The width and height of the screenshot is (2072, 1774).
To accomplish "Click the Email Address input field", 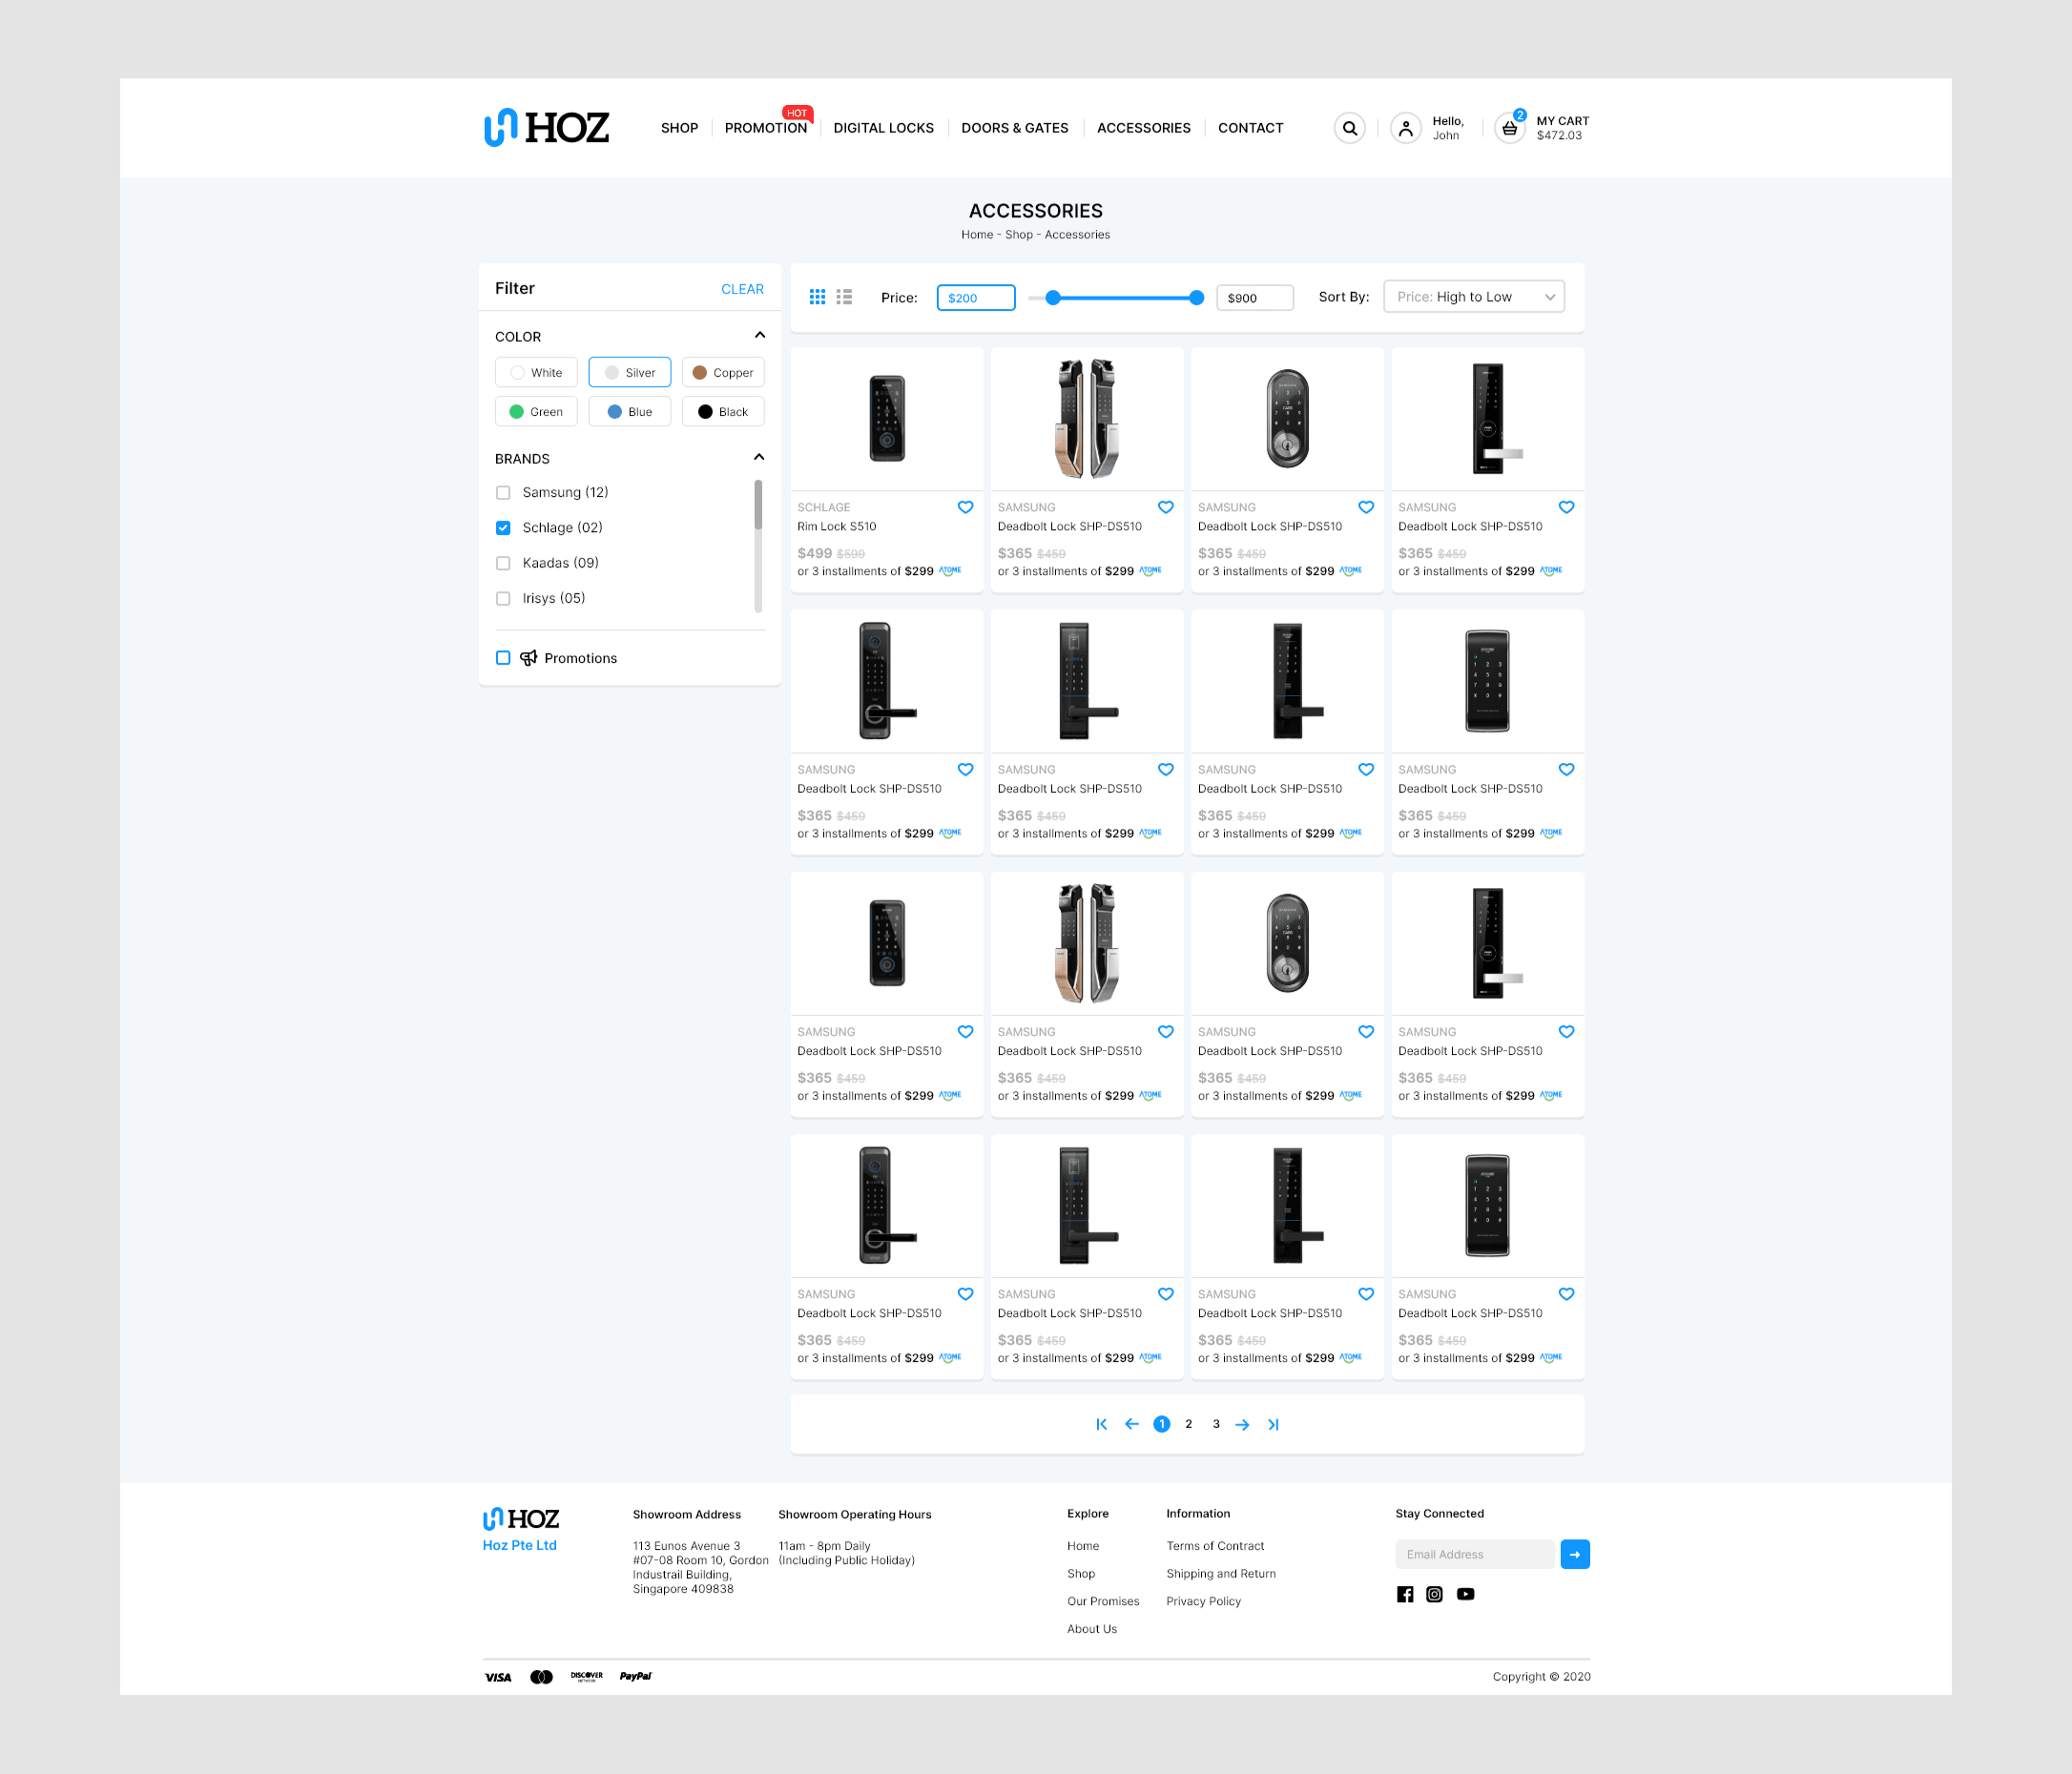I will (1475, 1554).
